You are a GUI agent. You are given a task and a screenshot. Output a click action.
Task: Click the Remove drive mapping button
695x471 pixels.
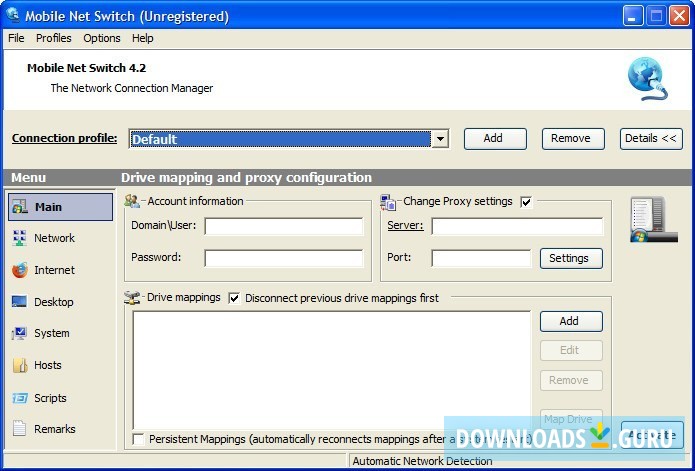571,380
